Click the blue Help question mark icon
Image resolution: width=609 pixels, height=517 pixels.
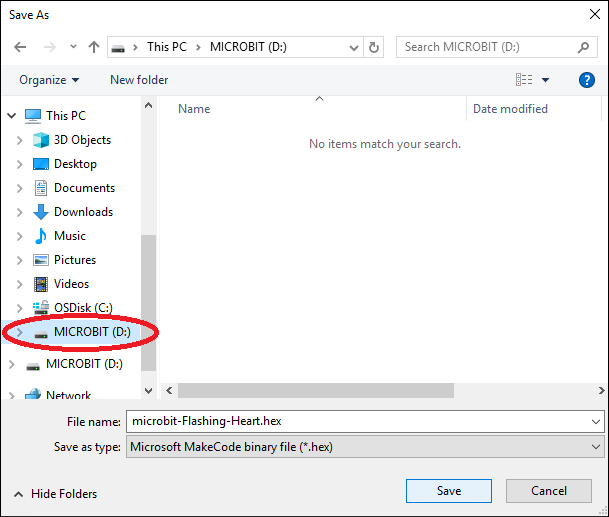click(x=587, y=80)
